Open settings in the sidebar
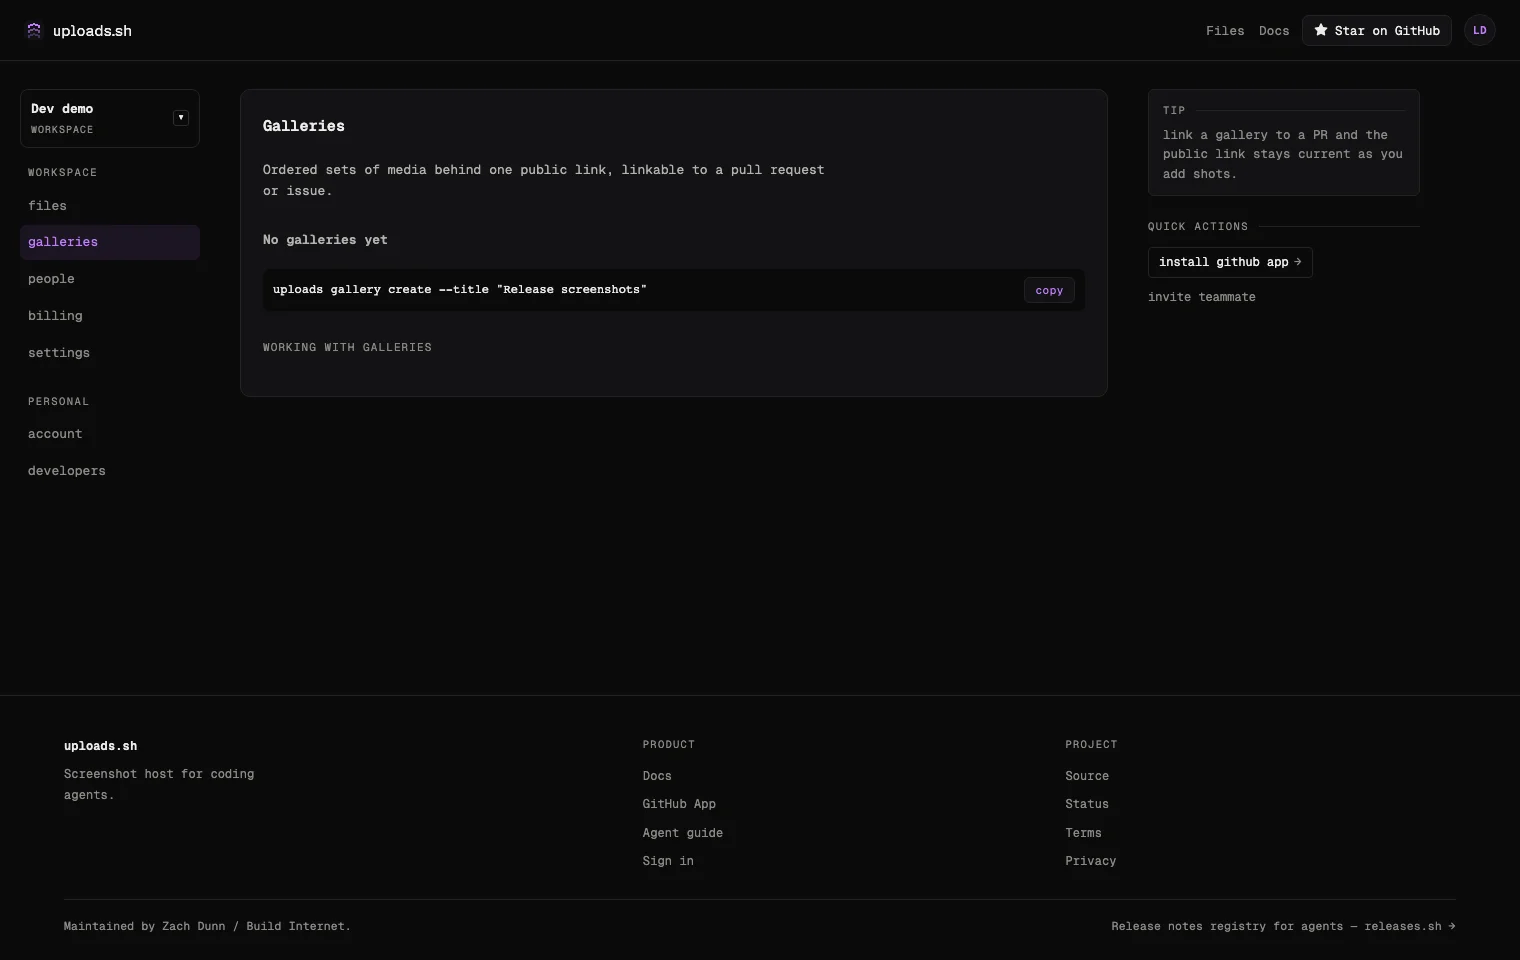Screen dimensions: 1520x960 pos(110,353)
